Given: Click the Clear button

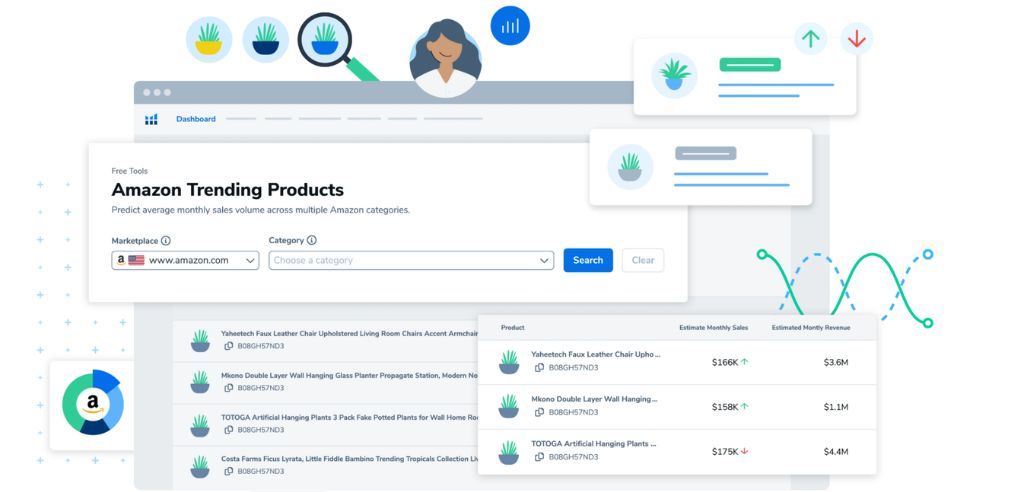Looking at the screenshot, I should click(x=643, y=260).
